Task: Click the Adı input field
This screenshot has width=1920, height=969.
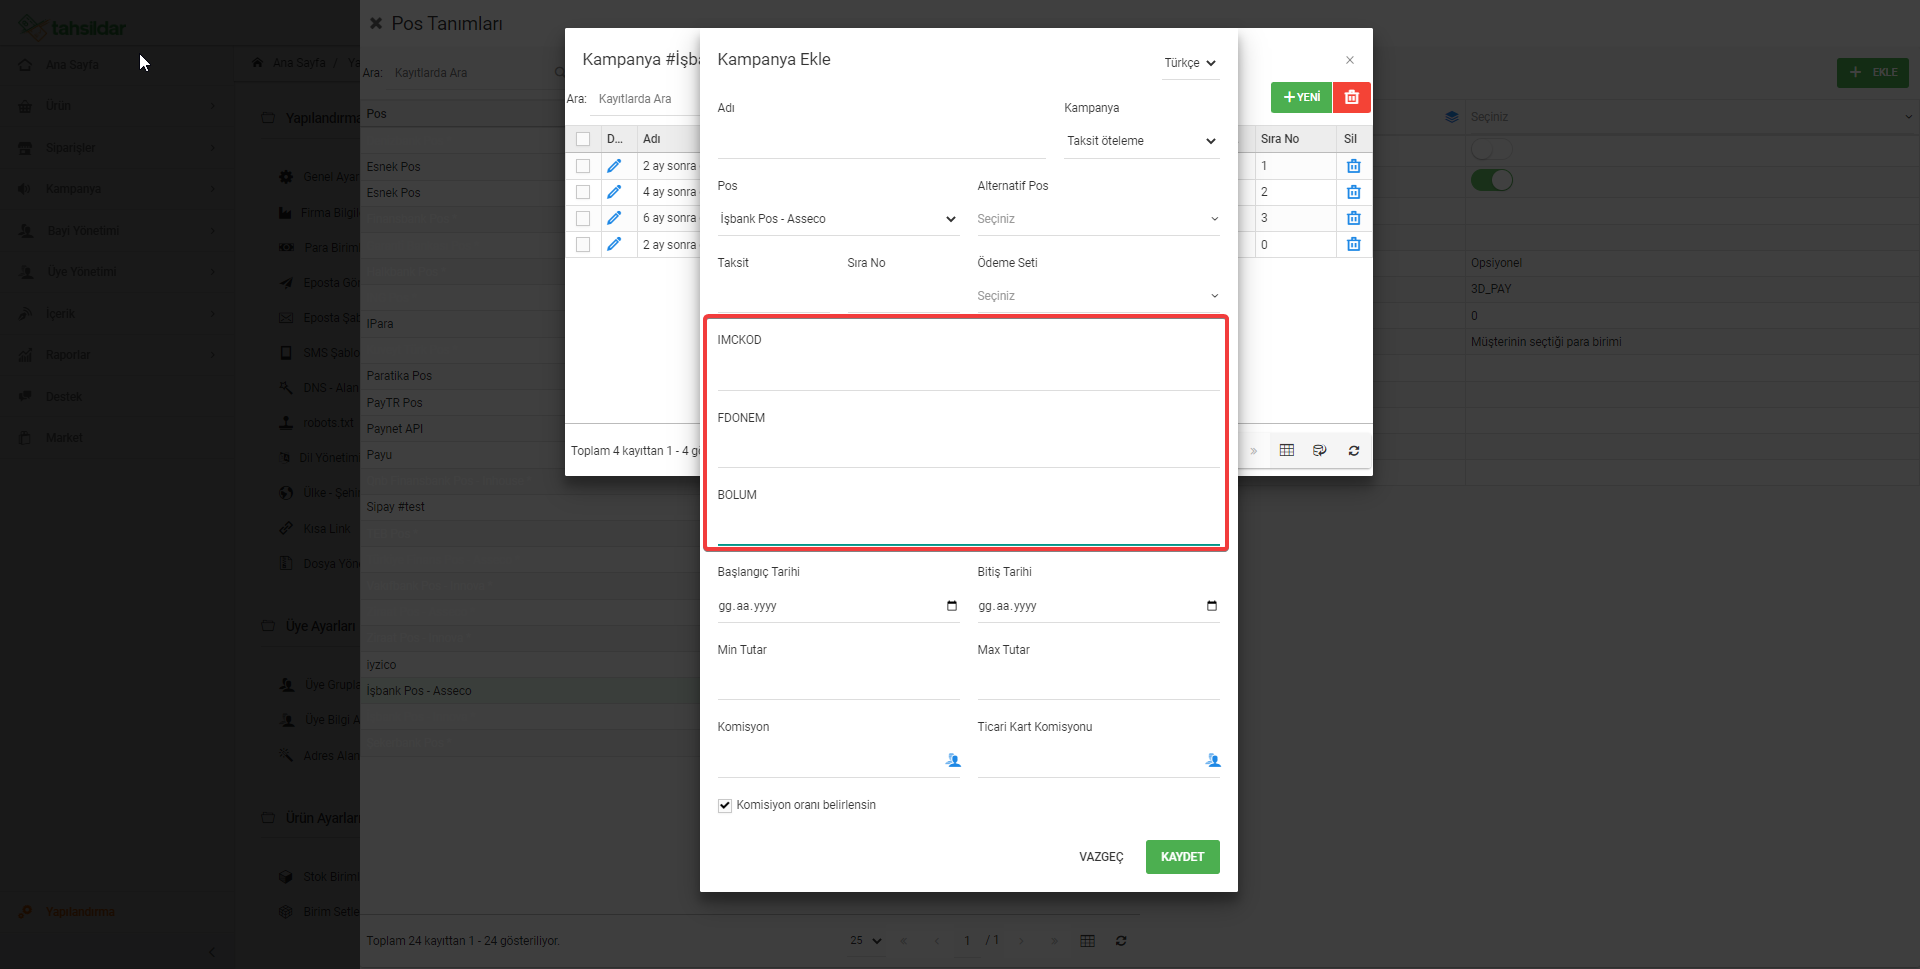Action: [881, 142]
